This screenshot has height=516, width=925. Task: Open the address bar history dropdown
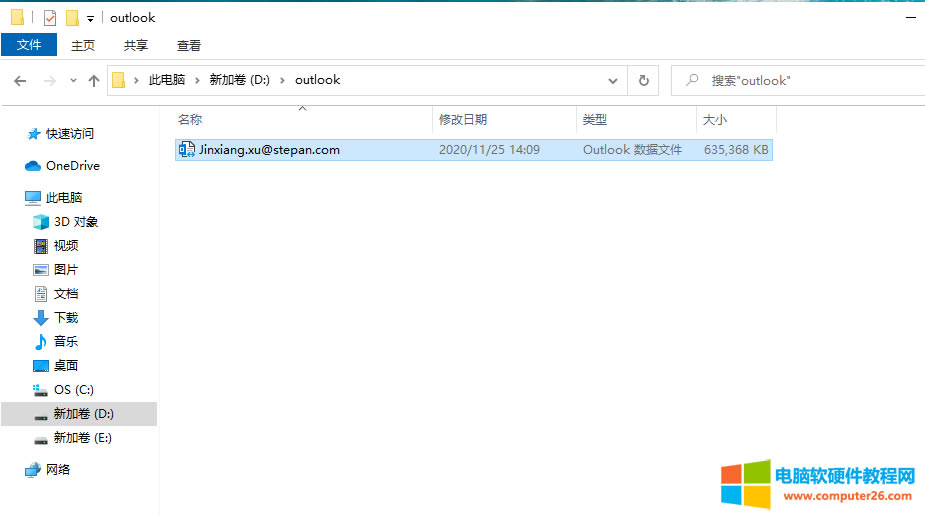613,81
